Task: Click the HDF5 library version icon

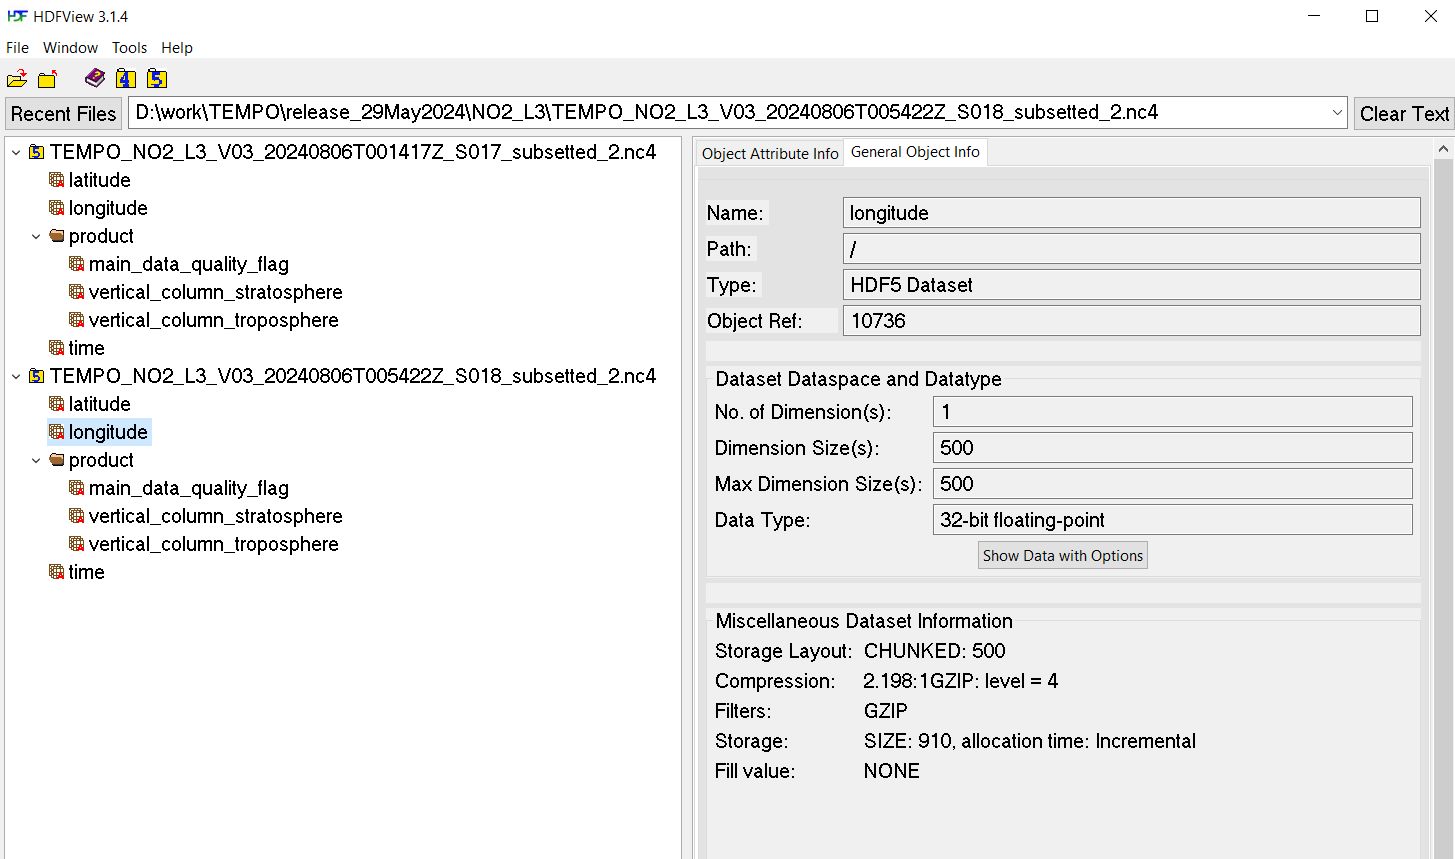Action: tap(156, 79)
